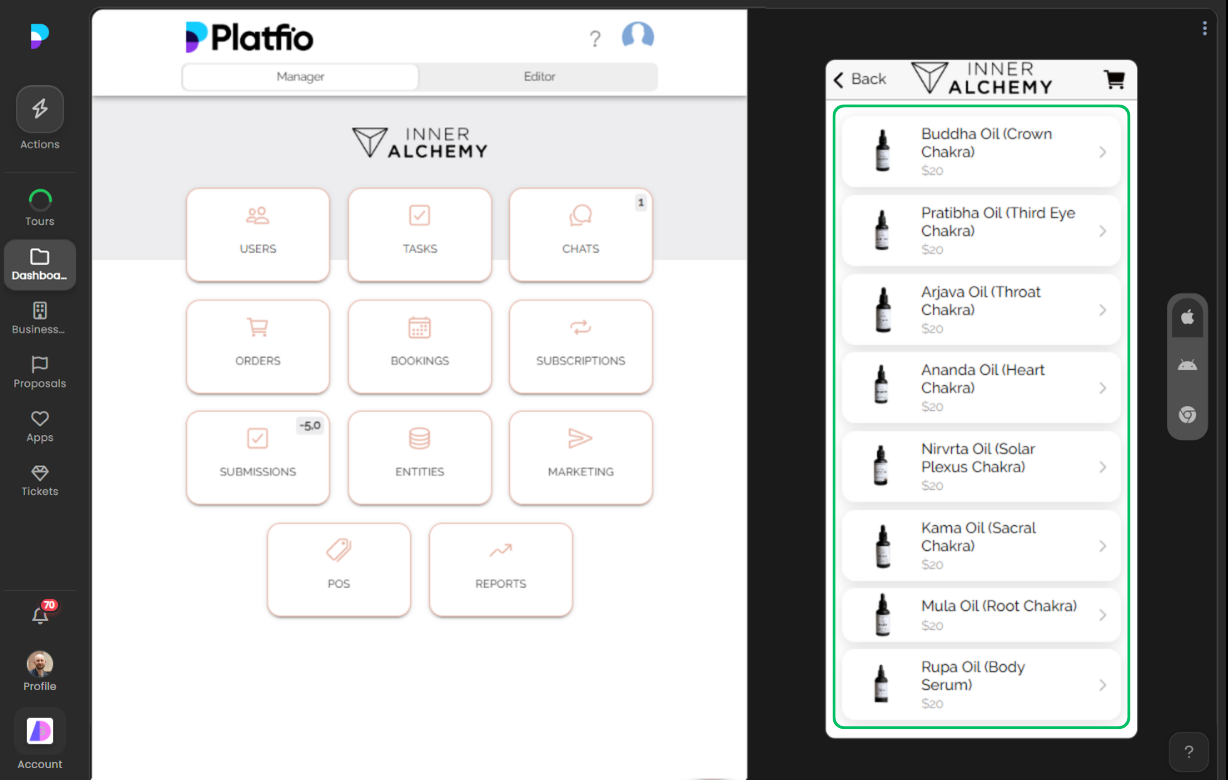Switch preview to iOS view
This screenshot has width=1228, height=780.
click(x=1187, y=317)
